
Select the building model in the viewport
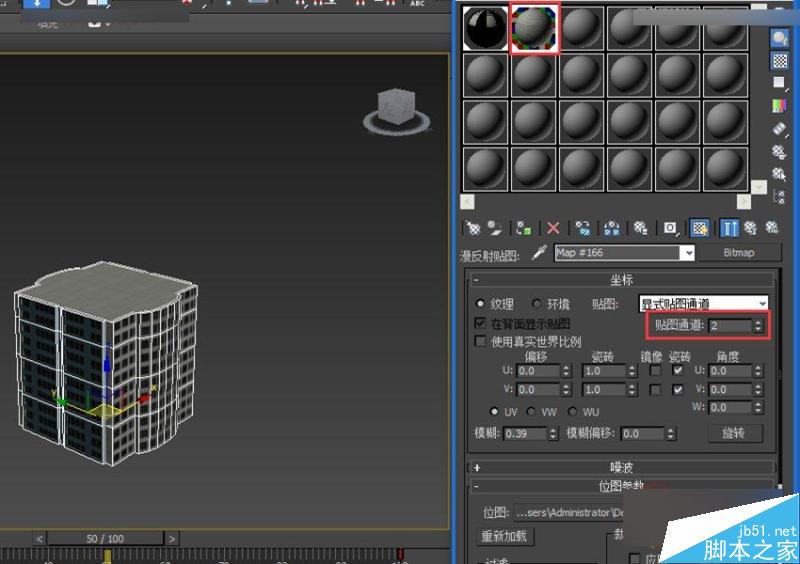pos(106,362)
